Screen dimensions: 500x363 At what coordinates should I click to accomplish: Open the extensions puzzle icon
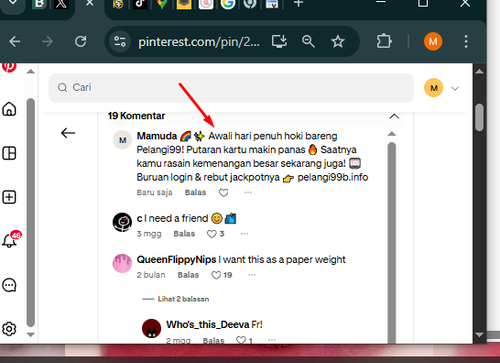coord(384,41)
